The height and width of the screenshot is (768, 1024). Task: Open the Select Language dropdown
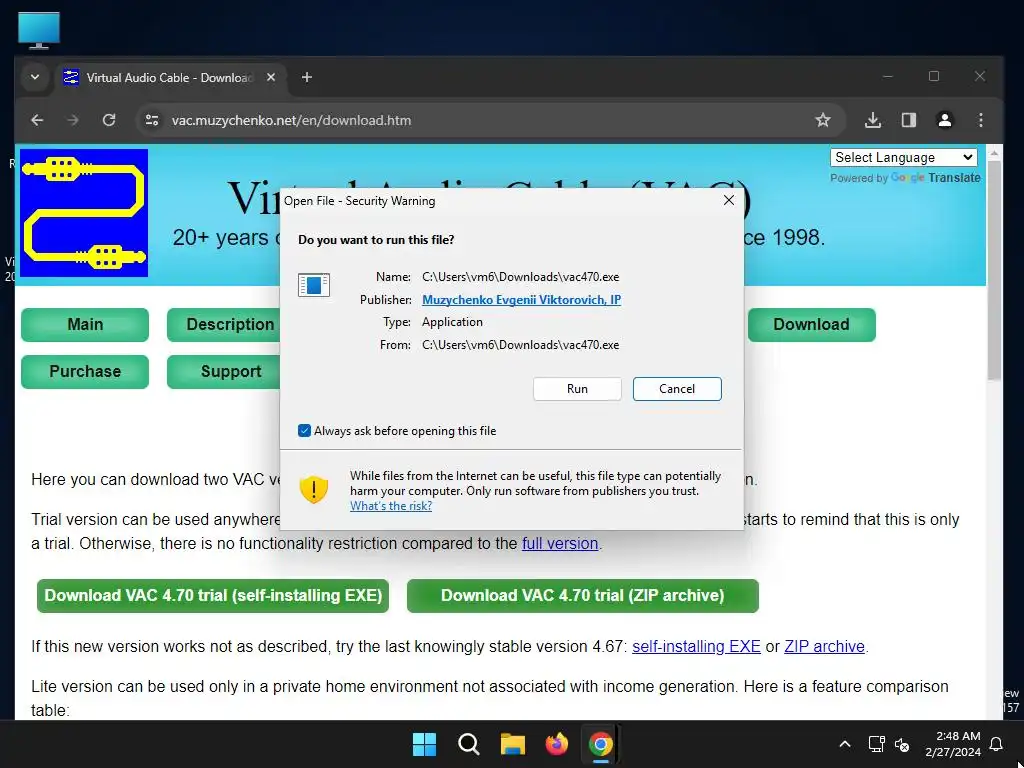pyautogui.click(x=904, y=157)
